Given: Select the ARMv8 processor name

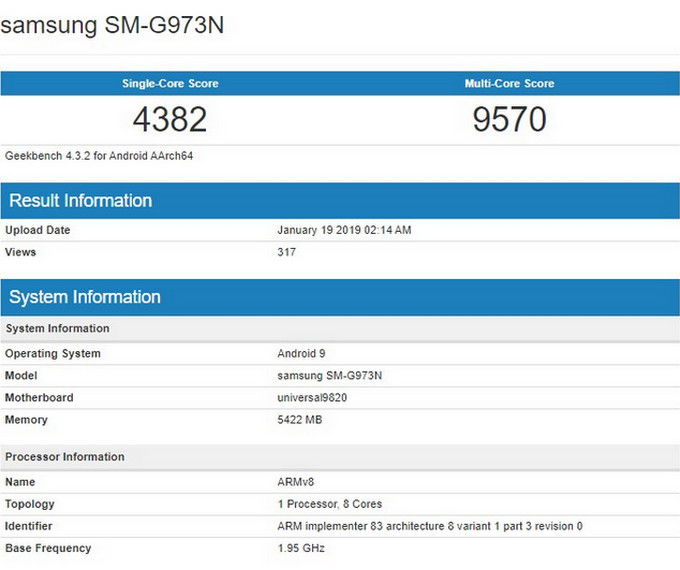Looking at the screenshot, I should point(295,482).
